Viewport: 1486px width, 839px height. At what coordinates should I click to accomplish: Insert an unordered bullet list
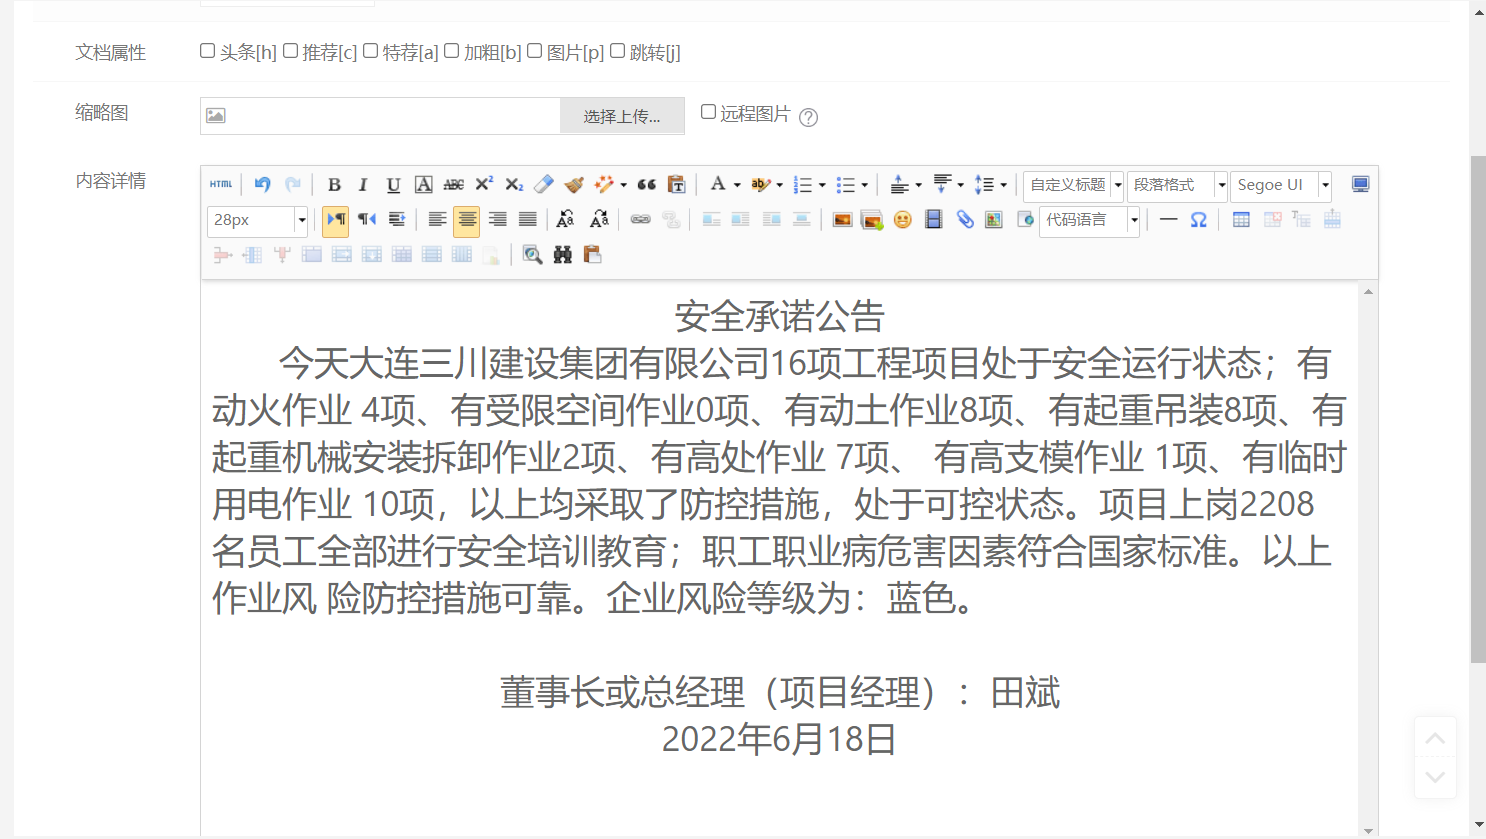click(x=846, y=185)
